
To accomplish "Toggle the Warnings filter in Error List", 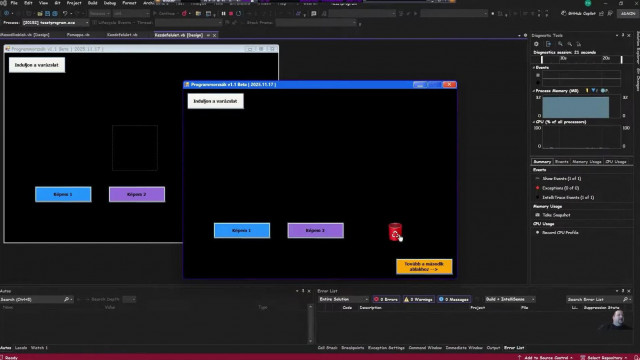I will (418, 299).
